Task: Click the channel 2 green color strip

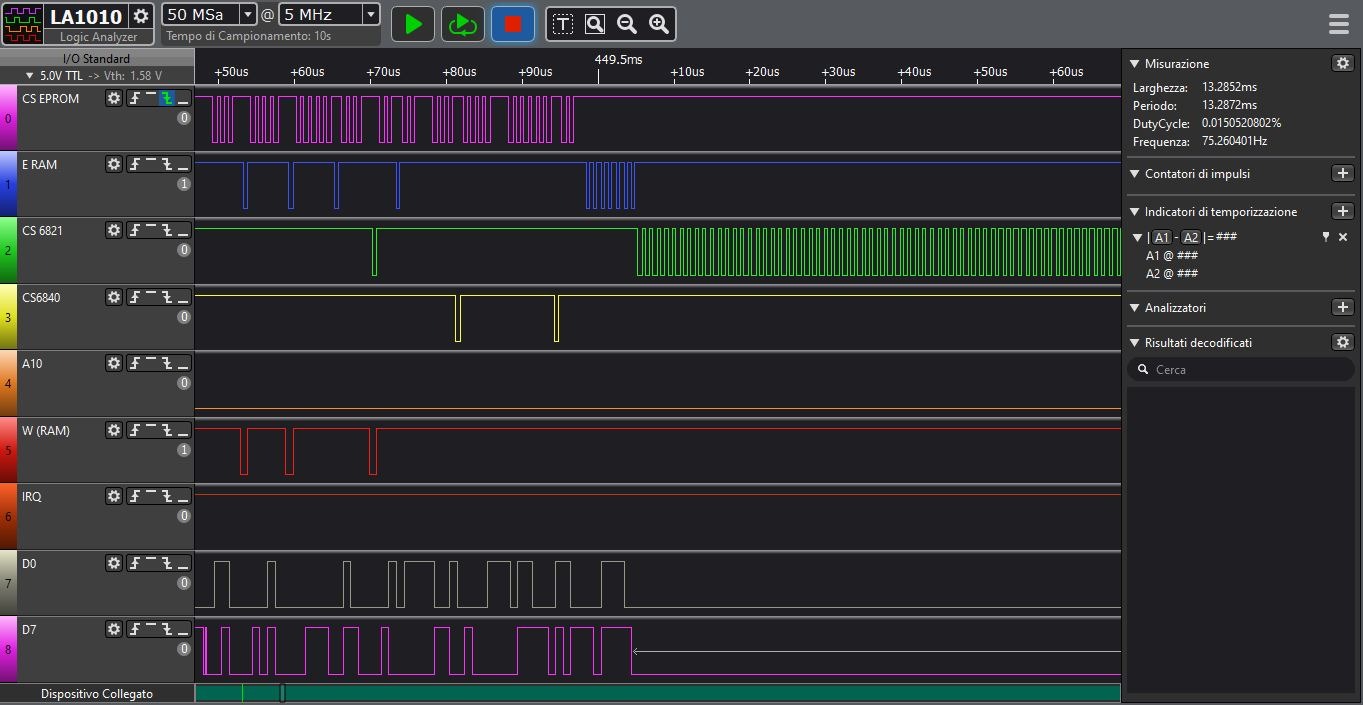Action: click(8, 250)
